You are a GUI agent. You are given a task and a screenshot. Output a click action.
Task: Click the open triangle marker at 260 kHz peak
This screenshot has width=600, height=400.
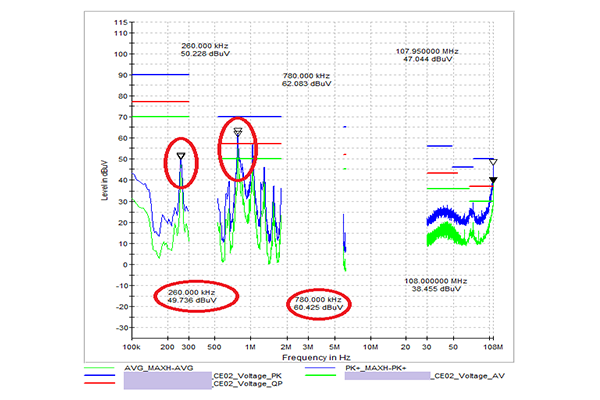(x=181, y=156)
